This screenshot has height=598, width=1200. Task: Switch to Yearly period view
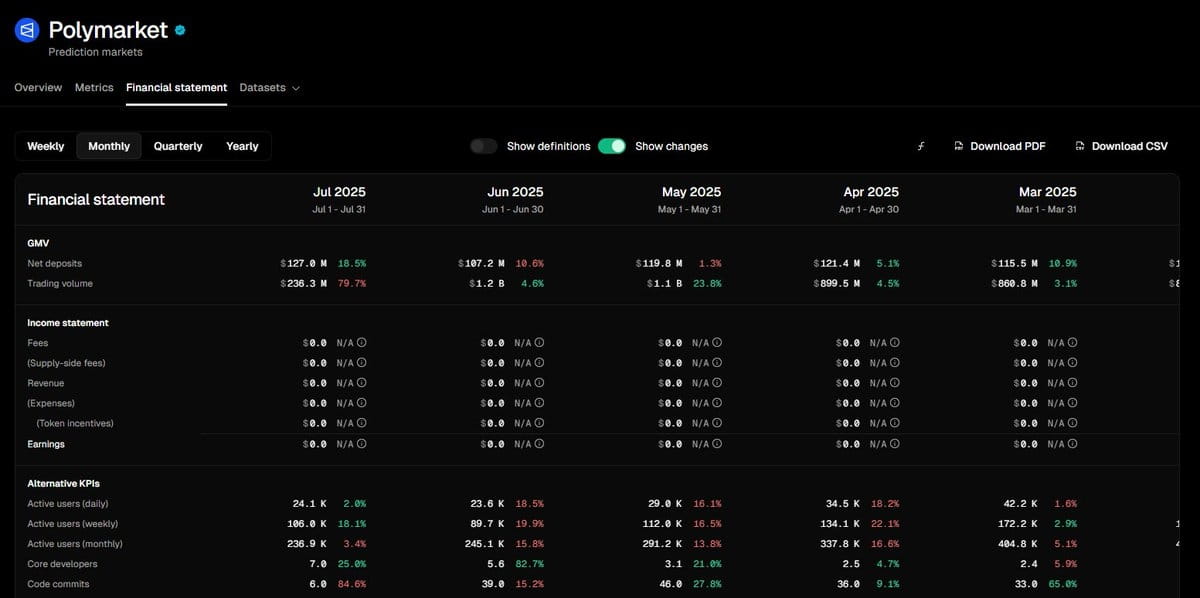242,146
